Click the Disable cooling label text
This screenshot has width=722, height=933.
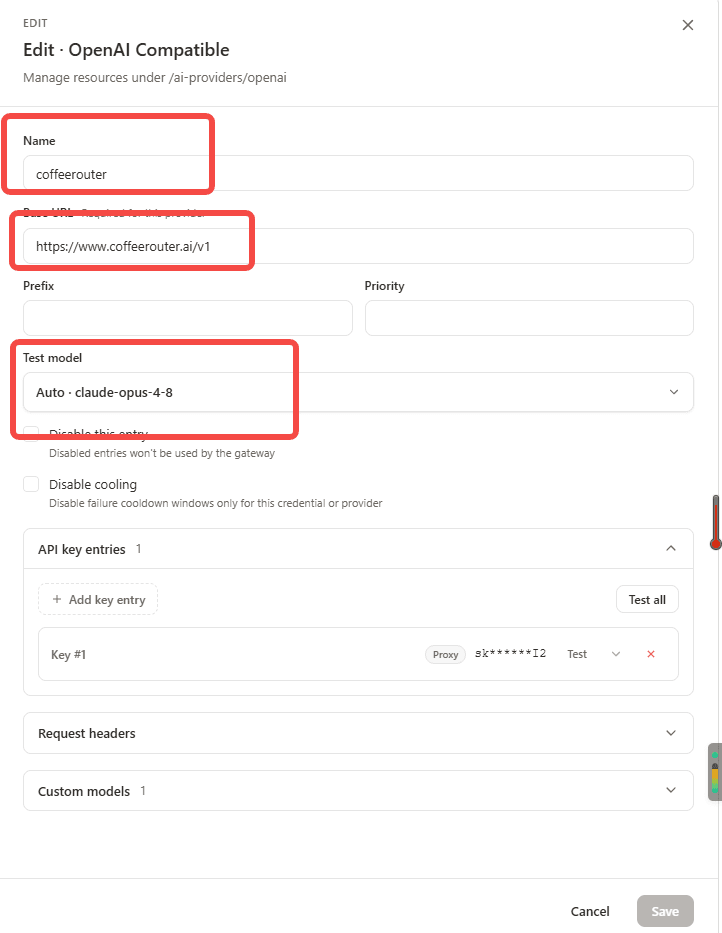click(x=93, y=484)
